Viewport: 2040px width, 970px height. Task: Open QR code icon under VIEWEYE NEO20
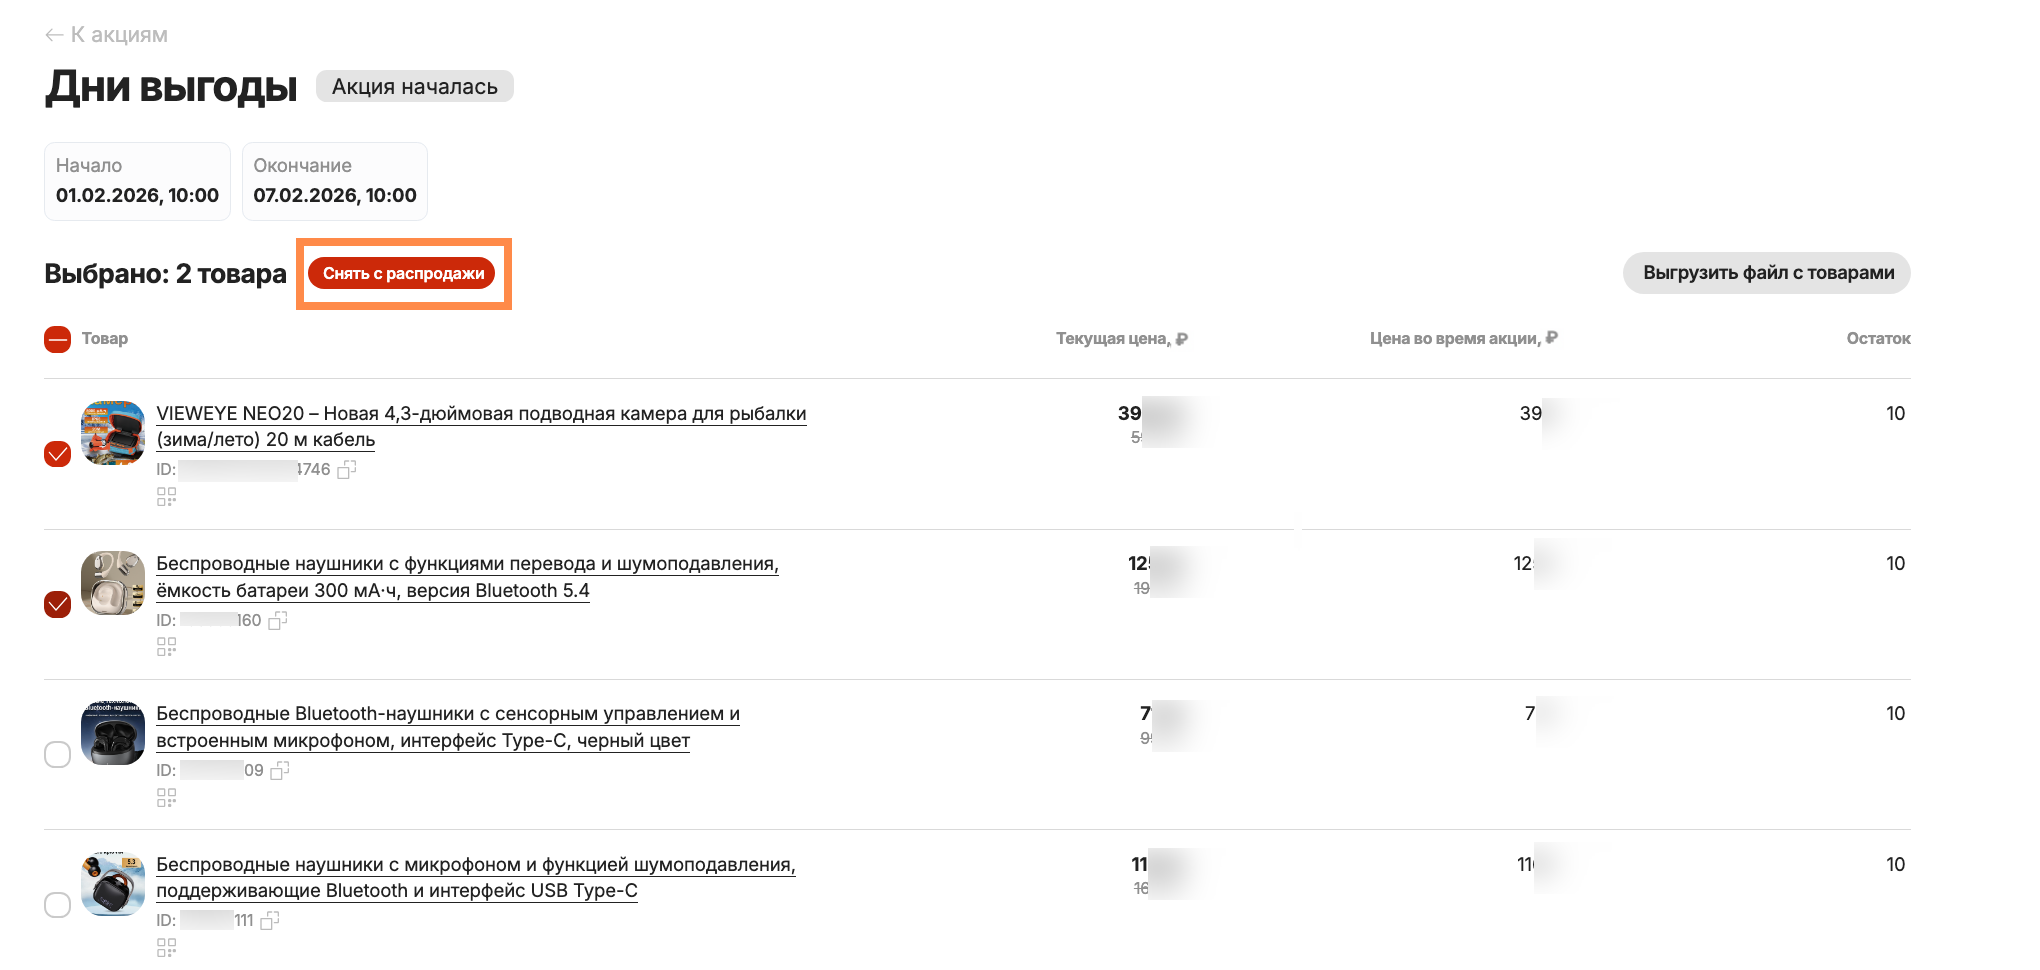166,496
